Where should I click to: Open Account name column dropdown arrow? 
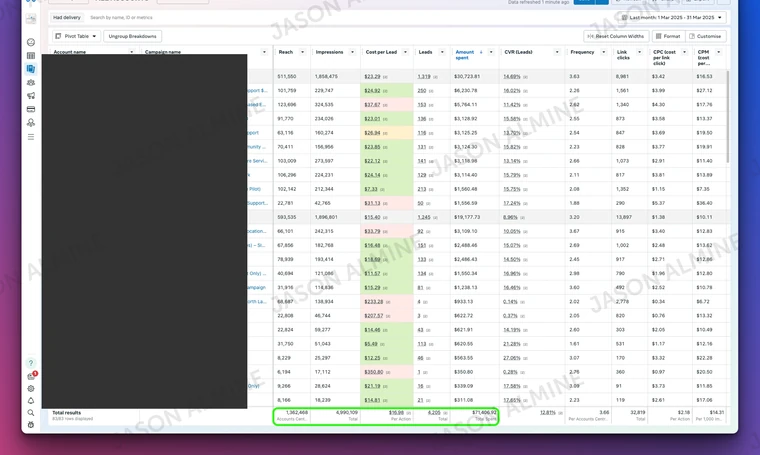131,52
